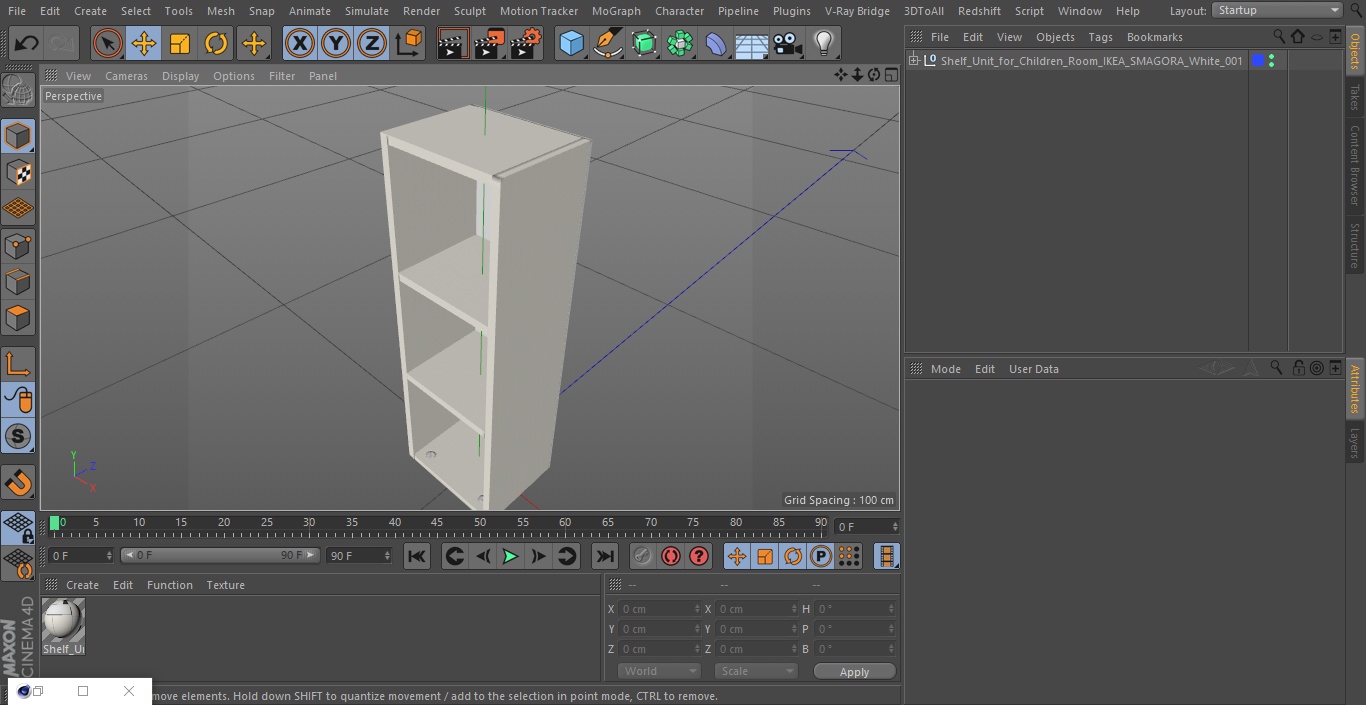Expand the Shelf_Unit object hierarchy
This screenshot has width=1366, height=705.
click(913, 61)
